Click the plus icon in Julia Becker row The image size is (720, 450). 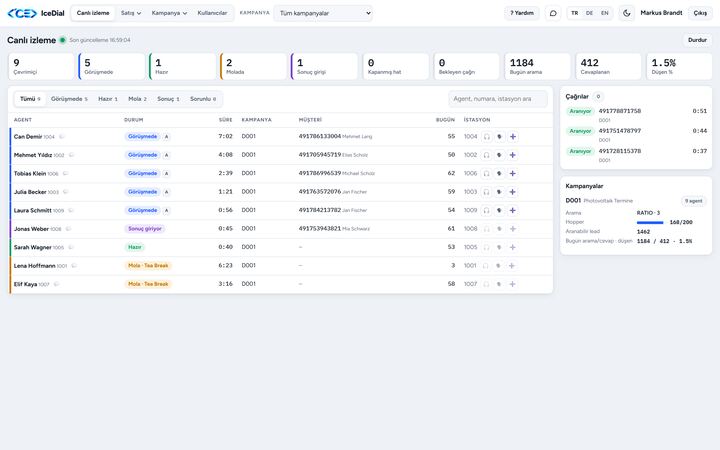click(513, 192)
